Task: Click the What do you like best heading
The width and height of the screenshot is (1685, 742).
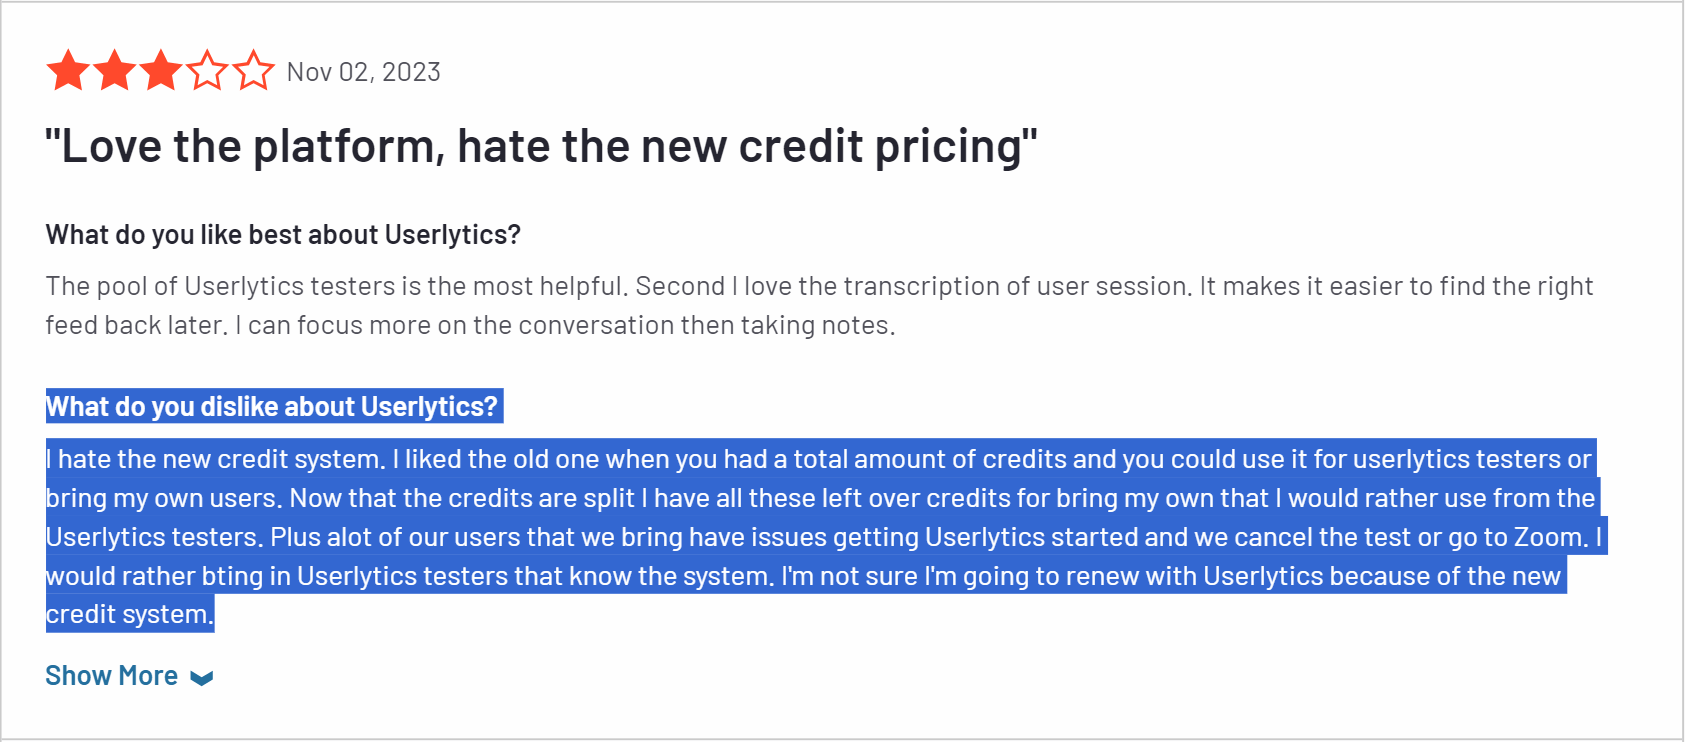Action: click(283, 234)
